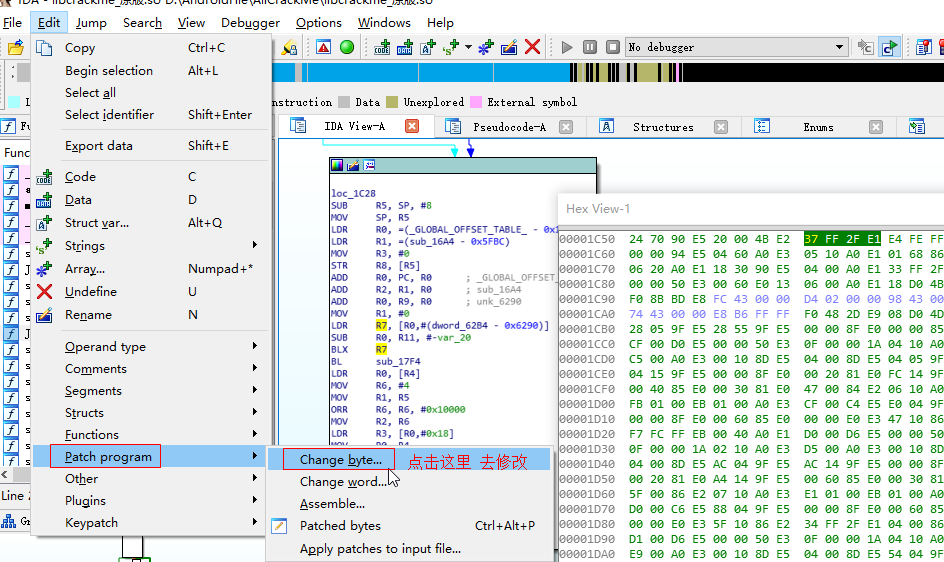Click the grayed C arrow toolbar icon
Screen dimensions: 944x562
[866, 47]
